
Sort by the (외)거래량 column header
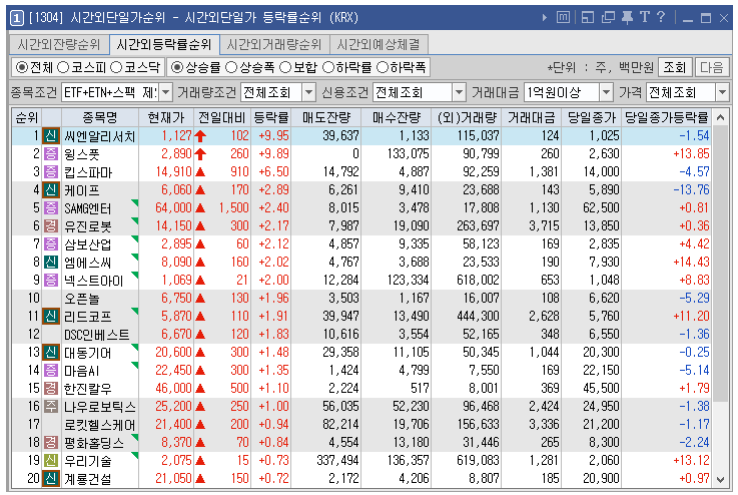tap(467, 117)
